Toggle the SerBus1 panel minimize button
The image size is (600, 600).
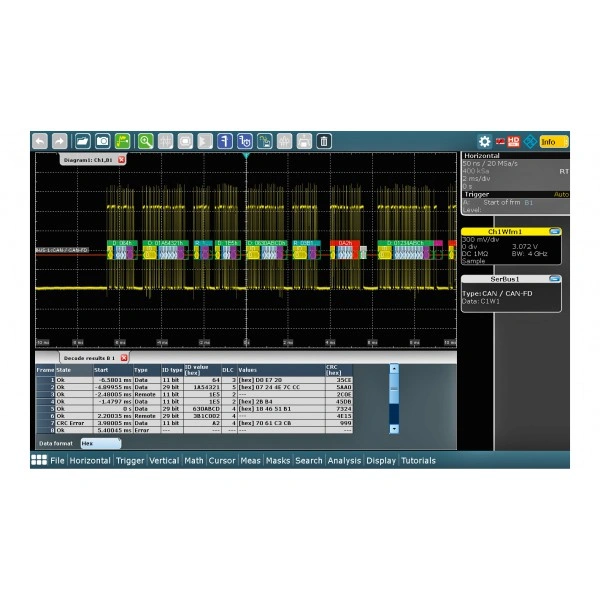[554, 279]
